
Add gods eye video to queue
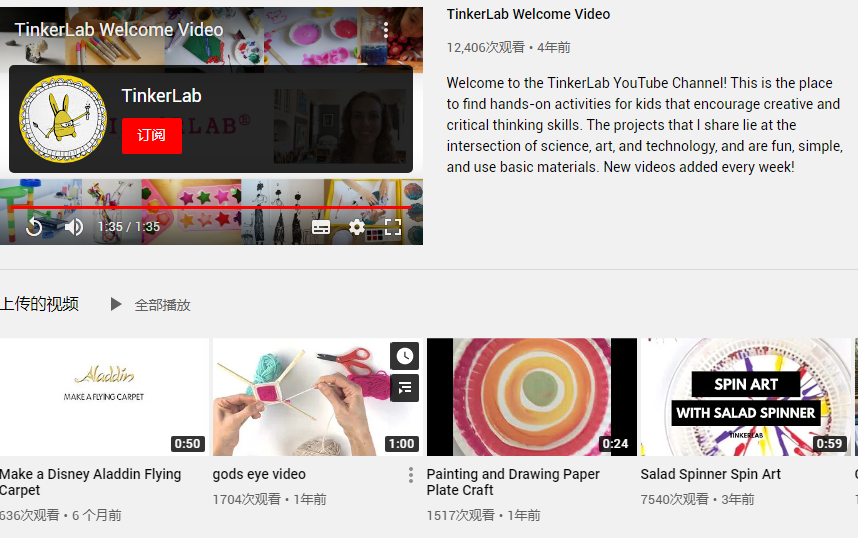404,388
